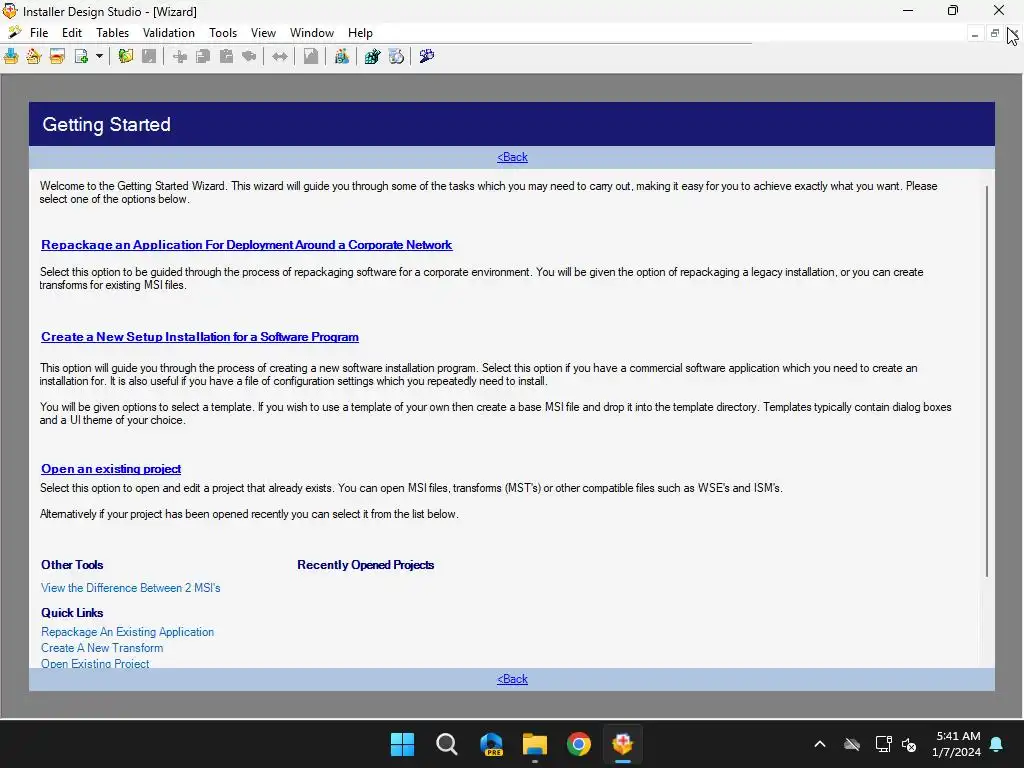Open Repackage an Application For Deployment link
The height and width of the screenshot is (768, 1024).
point(246,245)
